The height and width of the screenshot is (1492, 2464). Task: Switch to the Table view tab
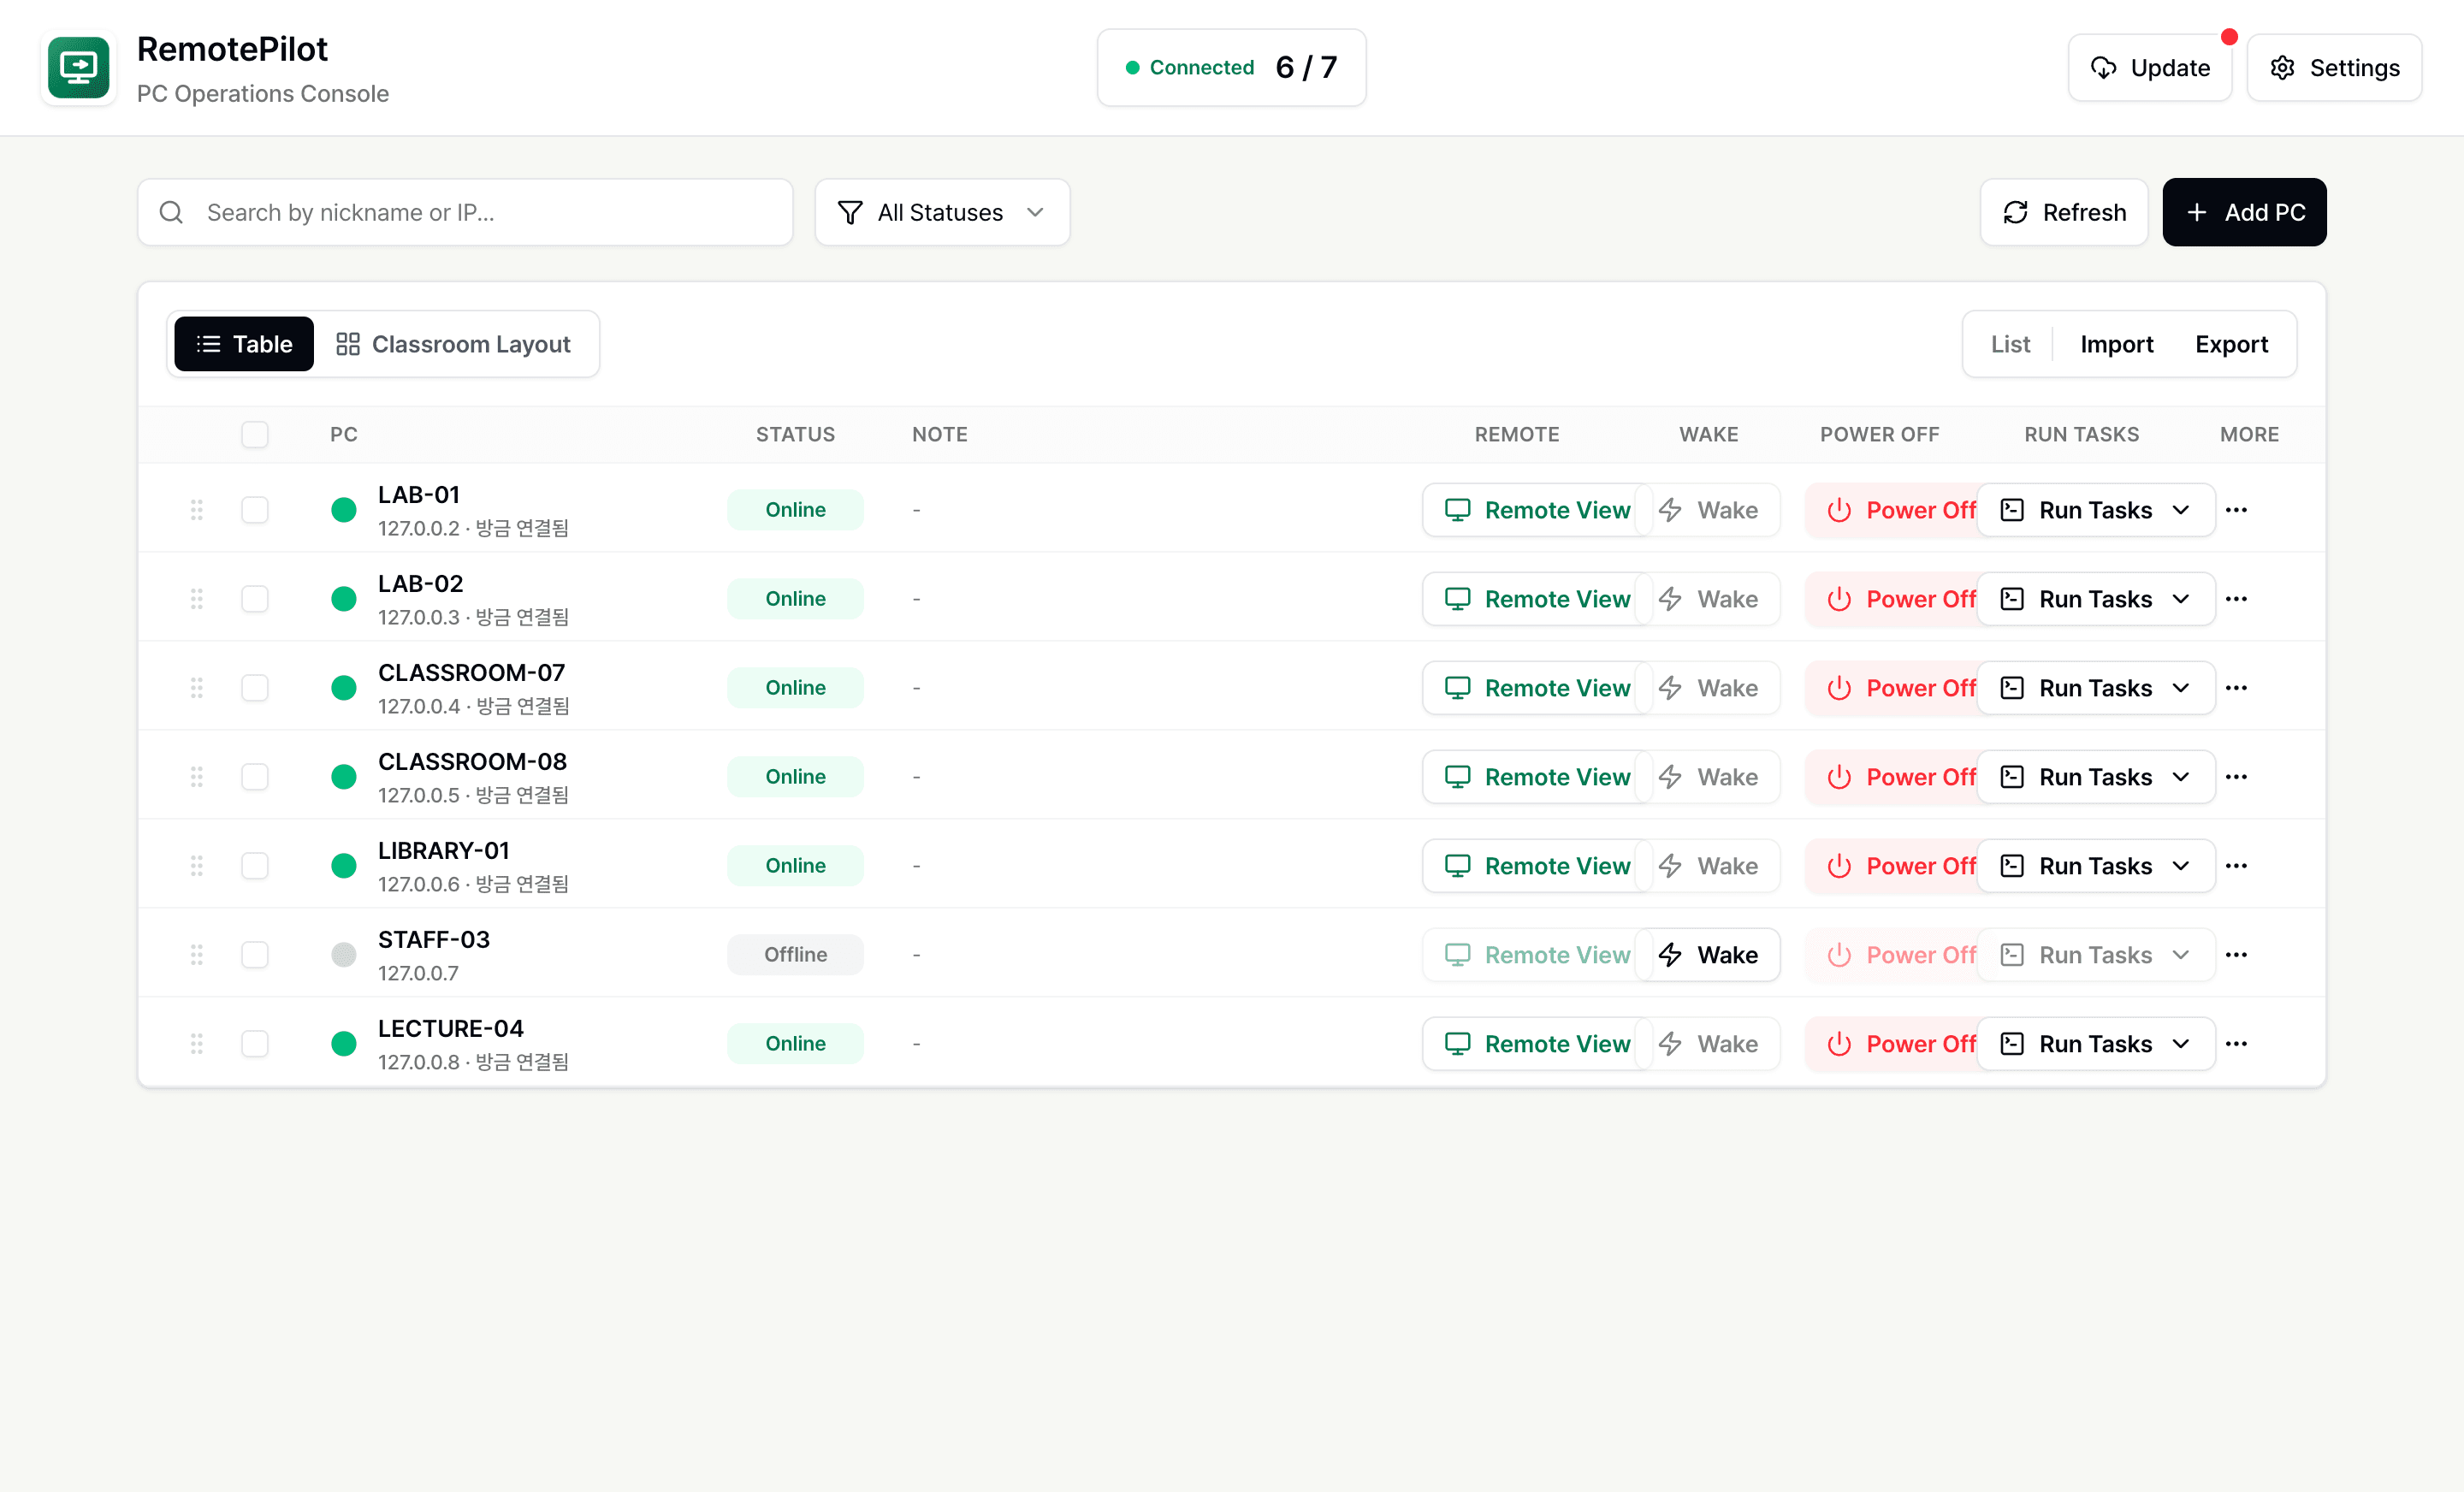244,344
